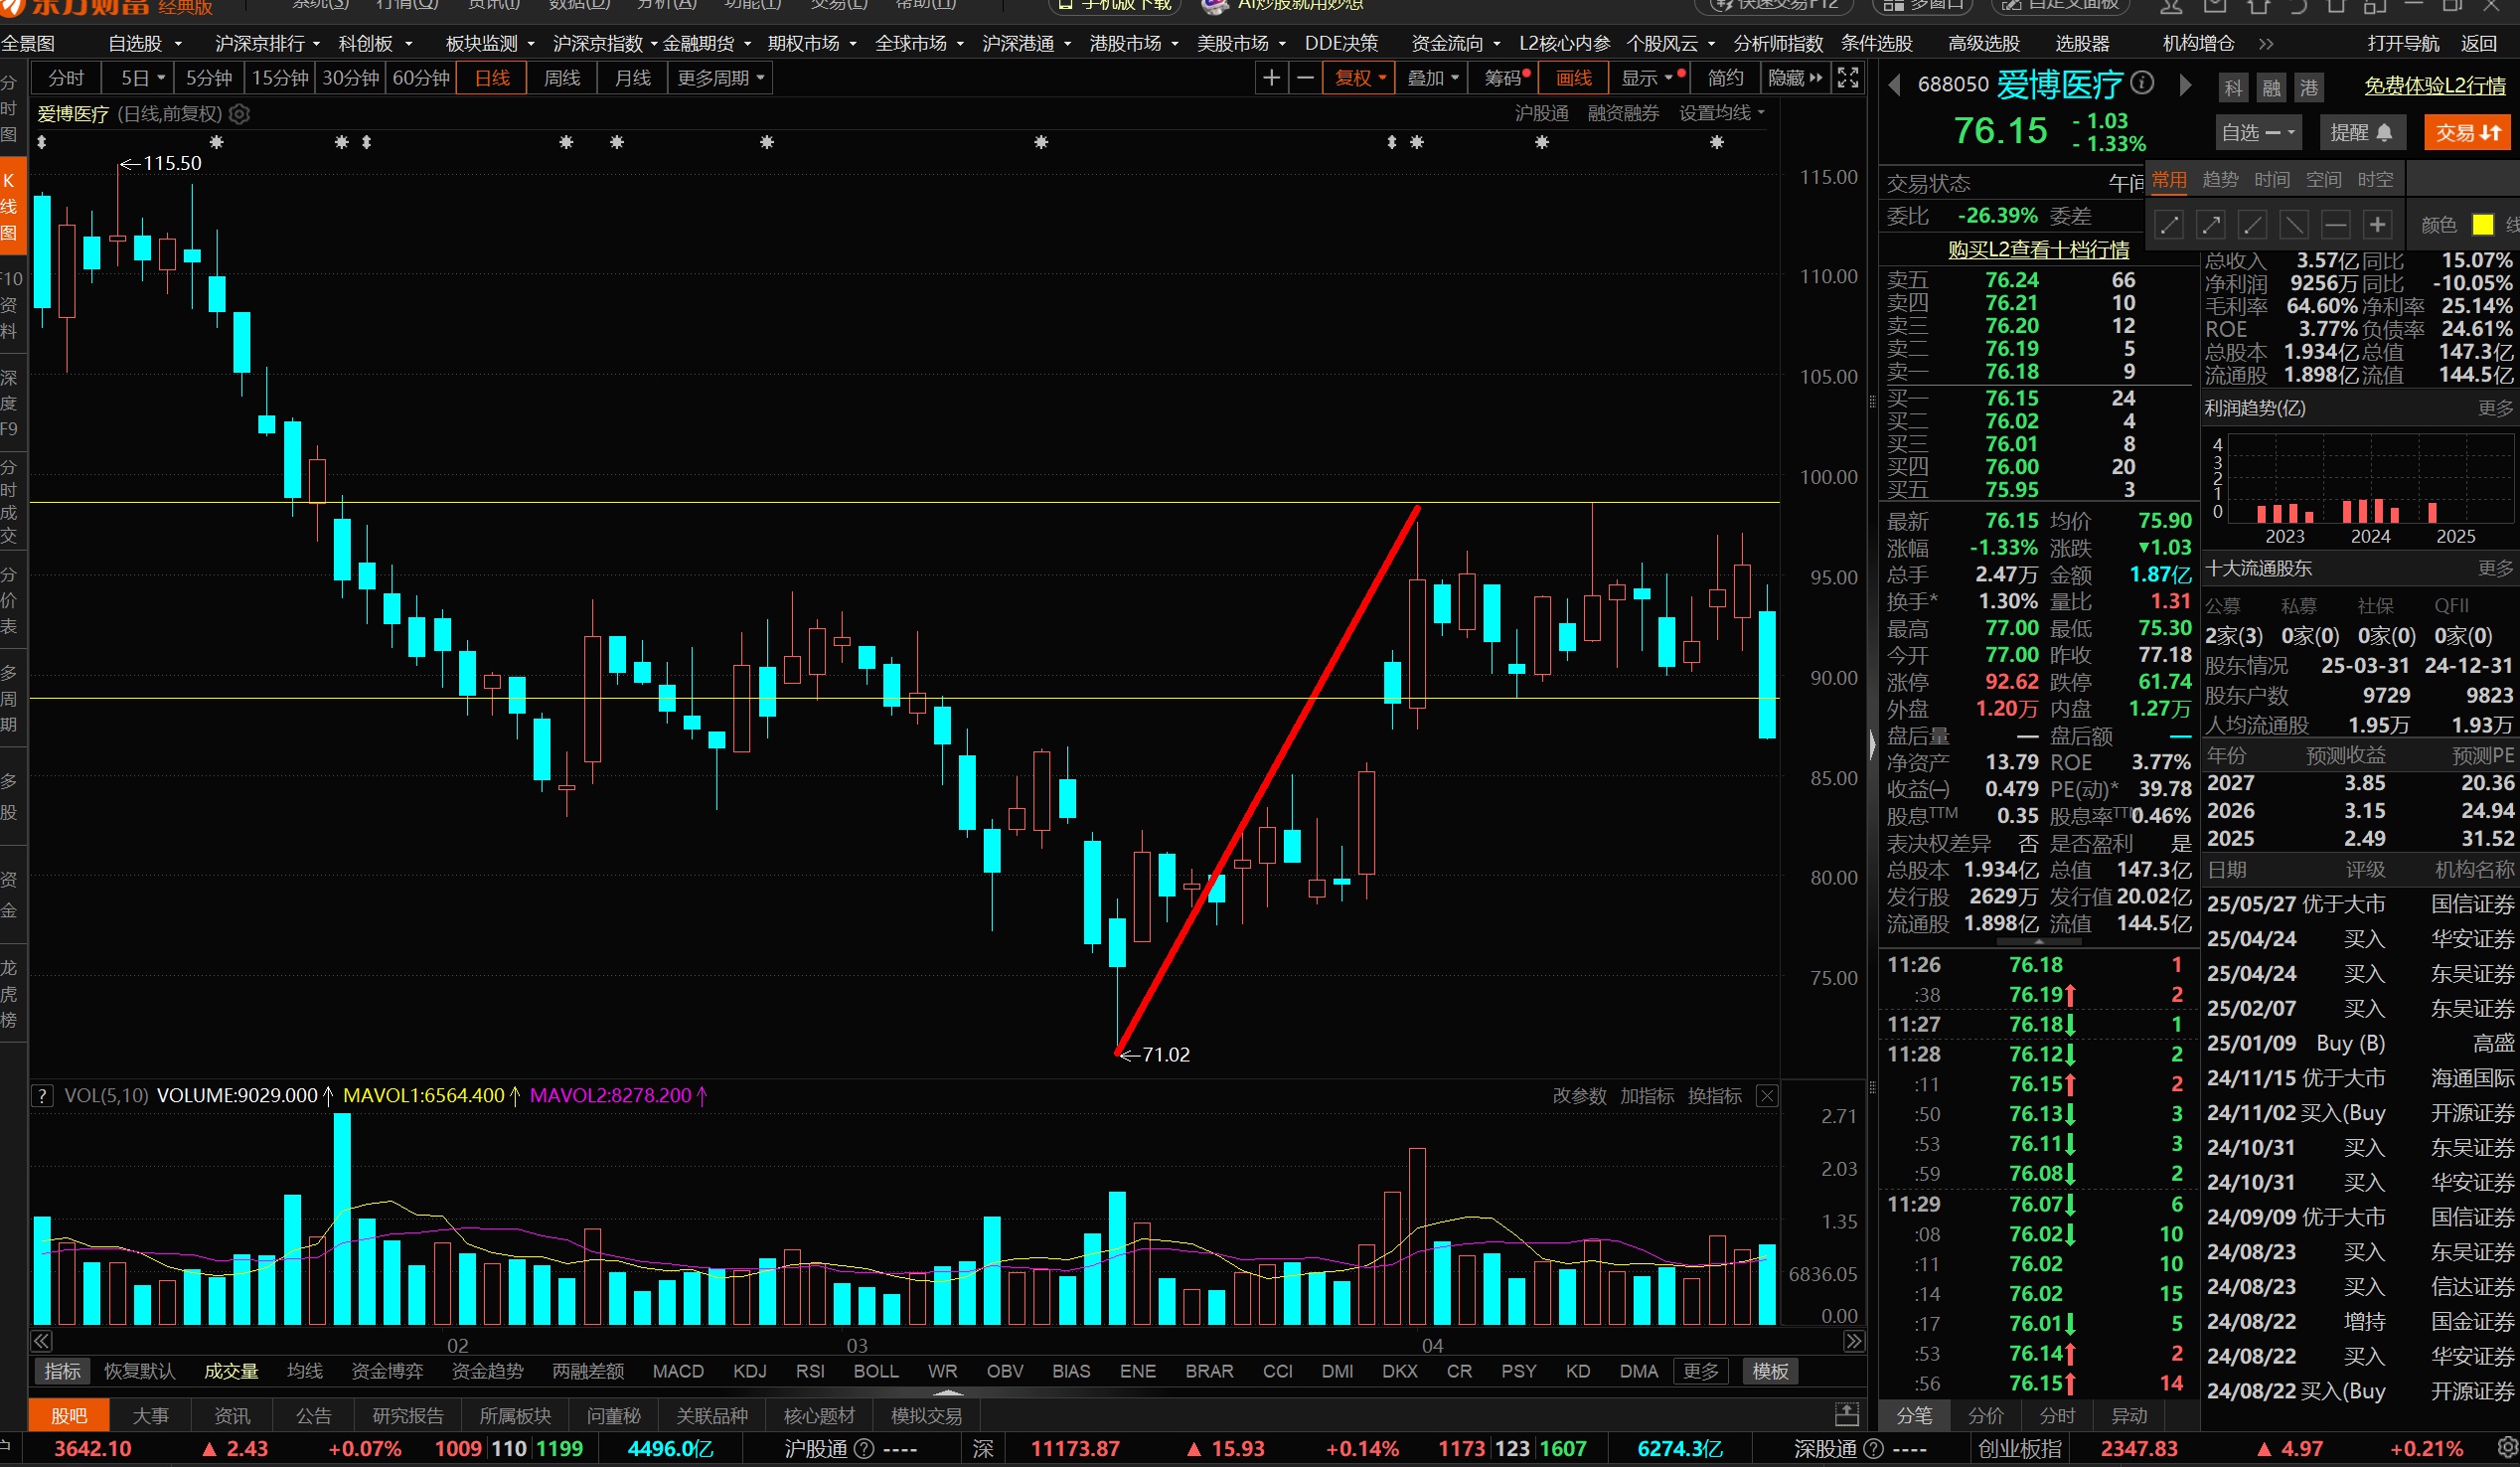
Task: Open the 25/05/27 国信证券 rating row
Action: [2360, 904]
